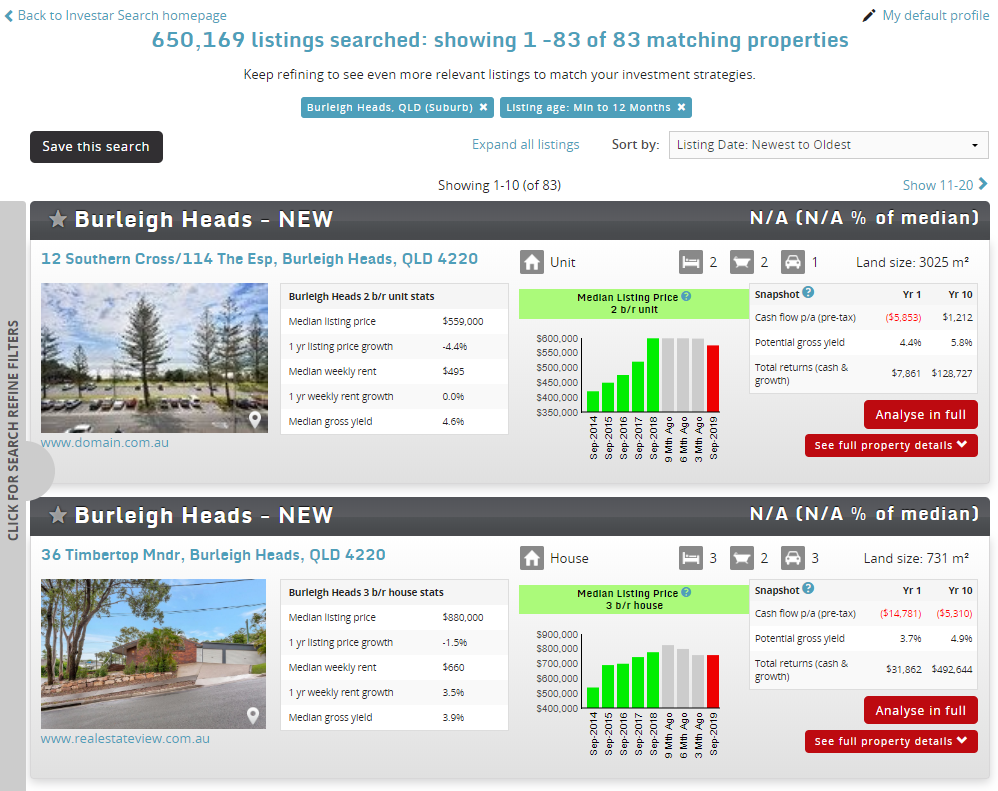
Task: Expand full property details for 36 Timbertop Mndr
Action: tap(891, 741)
